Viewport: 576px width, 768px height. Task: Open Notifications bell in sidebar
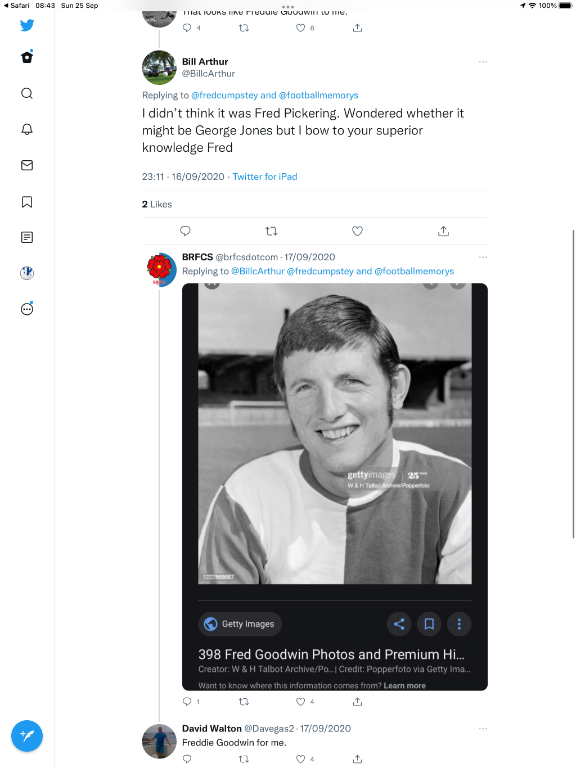pos(27,129)
